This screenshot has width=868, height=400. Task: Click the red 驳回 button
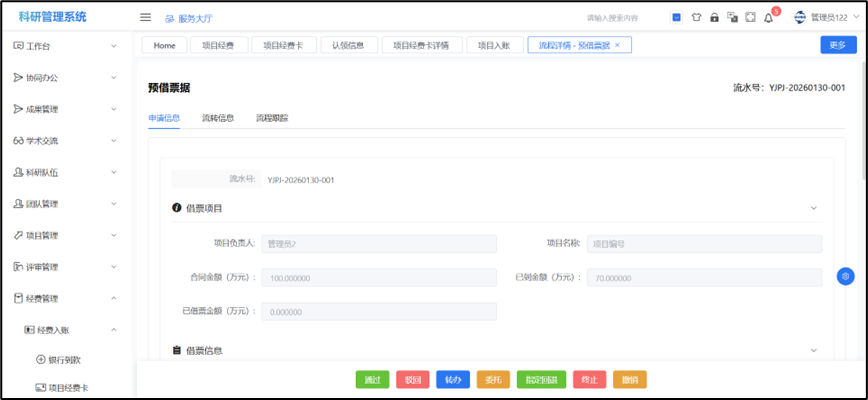(x=412, y=379)
